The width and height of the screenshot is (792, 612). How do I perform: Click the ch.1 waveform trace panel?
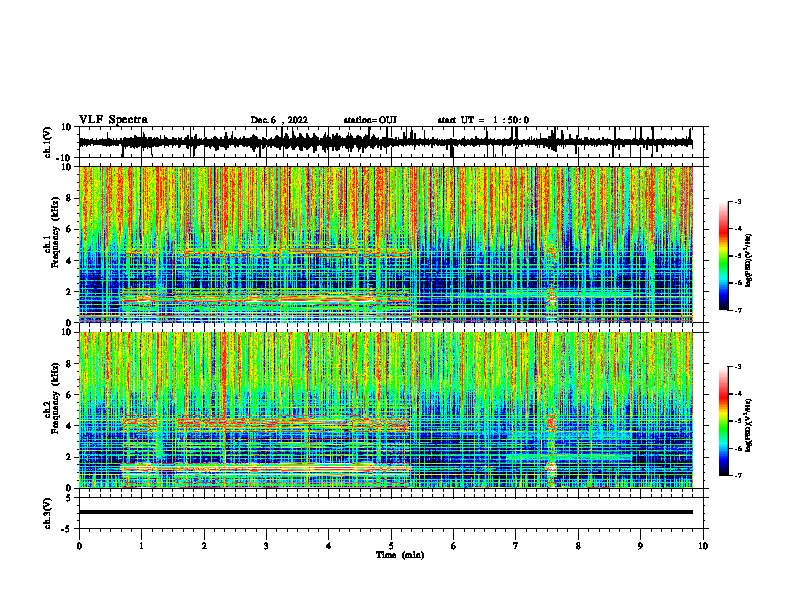pos(393,142)
